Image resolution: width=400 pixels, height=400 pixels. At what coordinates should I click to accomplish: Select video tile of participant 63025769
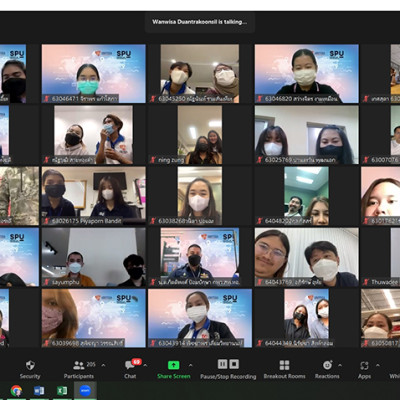(x=307, y=135)
